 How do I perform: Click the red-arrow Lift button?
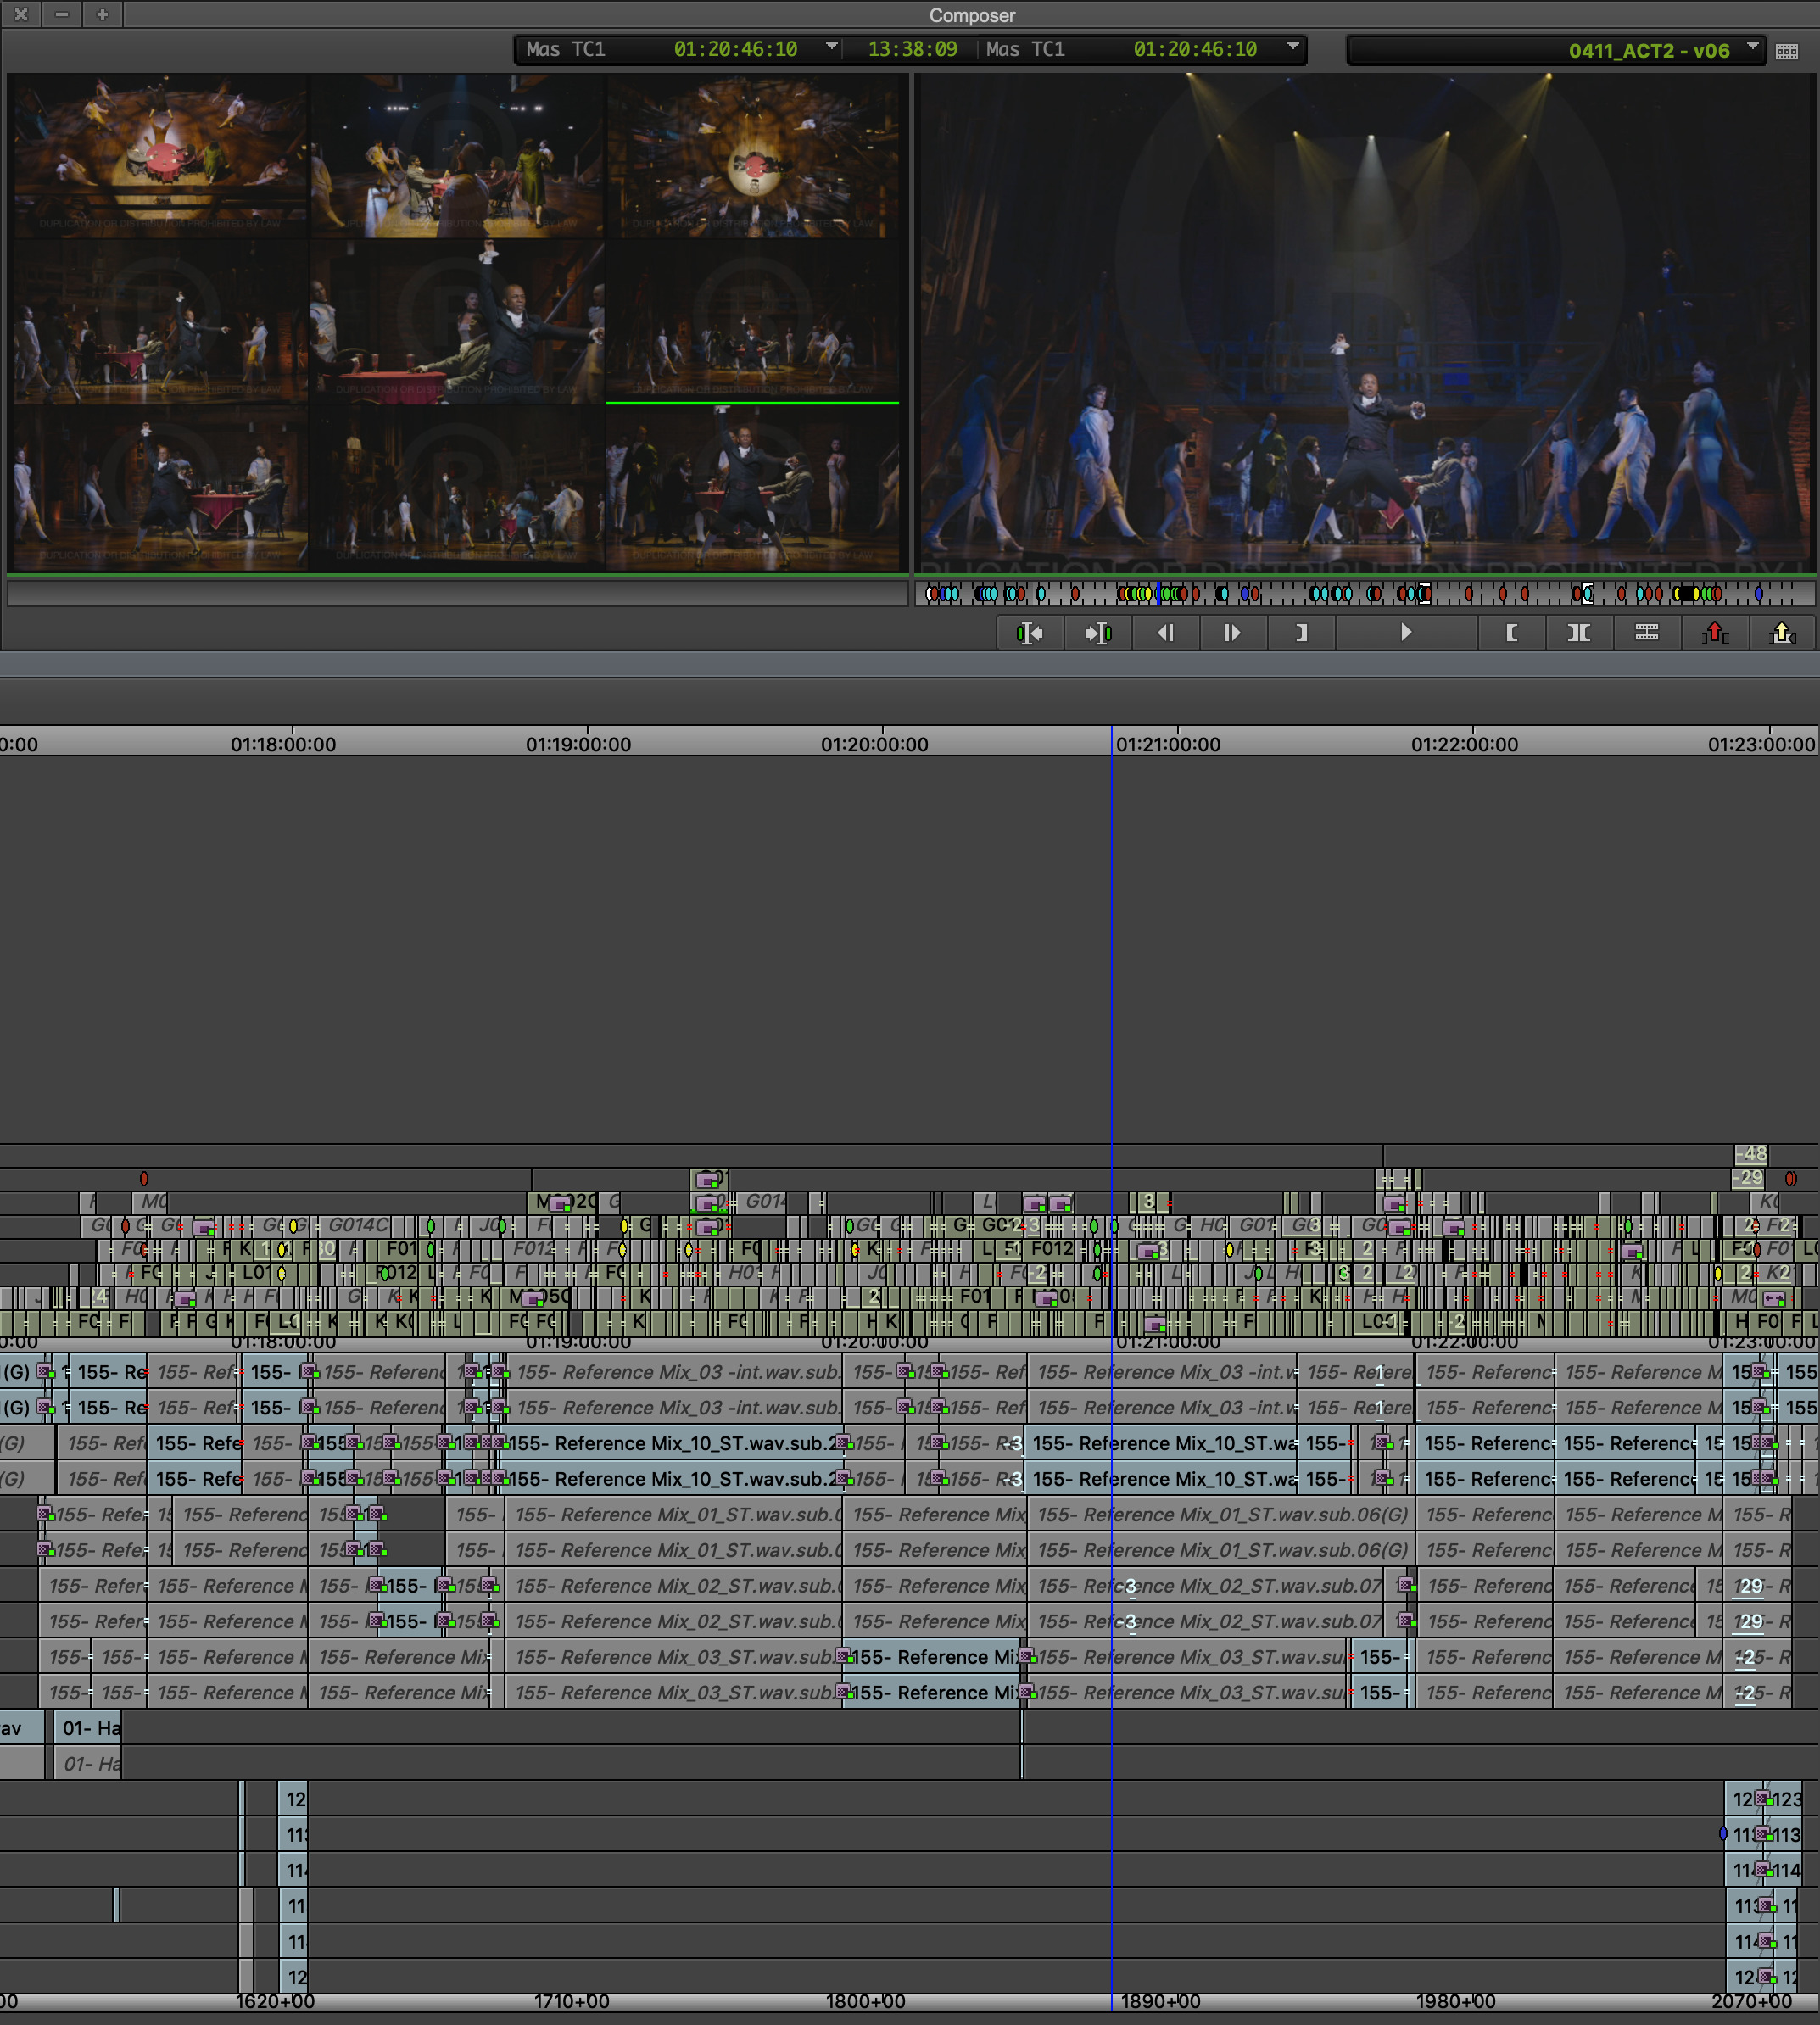tap(1715, 633)
